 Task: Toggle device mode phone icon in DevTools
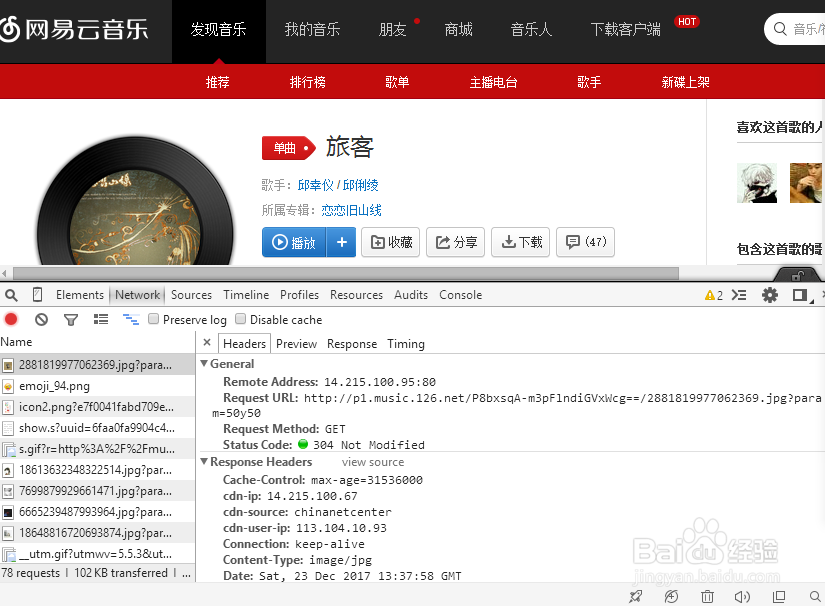37,295
